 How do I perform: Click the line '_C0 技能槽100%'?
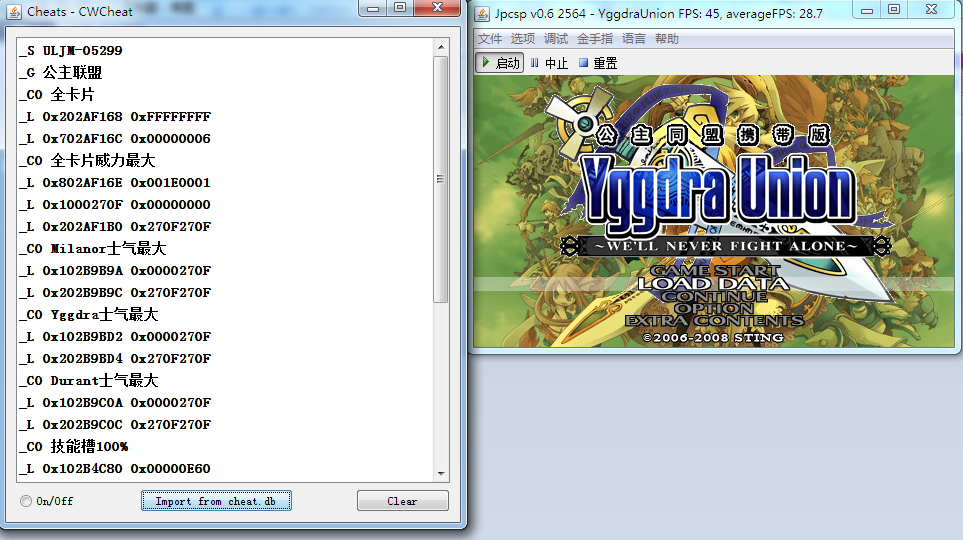[x=74, y=447]
